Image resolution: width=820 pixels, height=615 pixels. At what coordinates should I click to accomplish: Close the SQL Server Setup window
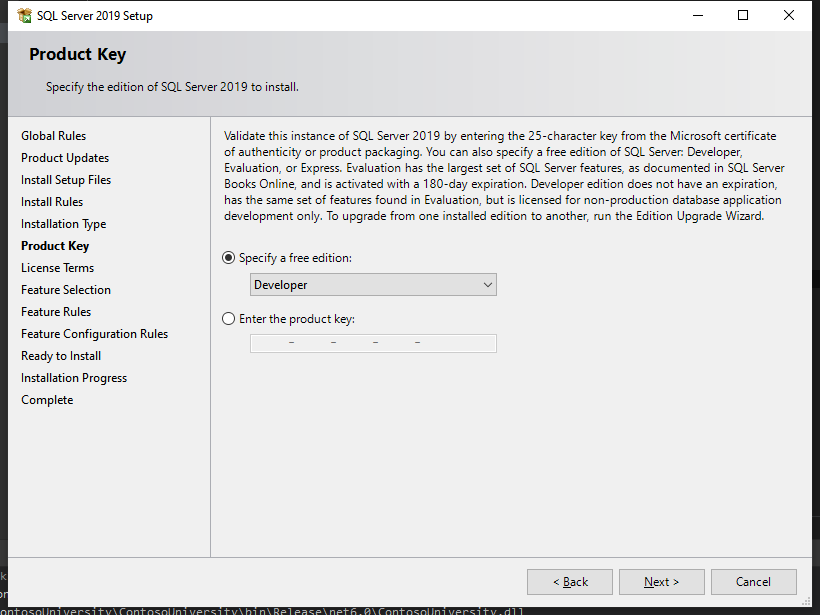[x=789, y=16]
